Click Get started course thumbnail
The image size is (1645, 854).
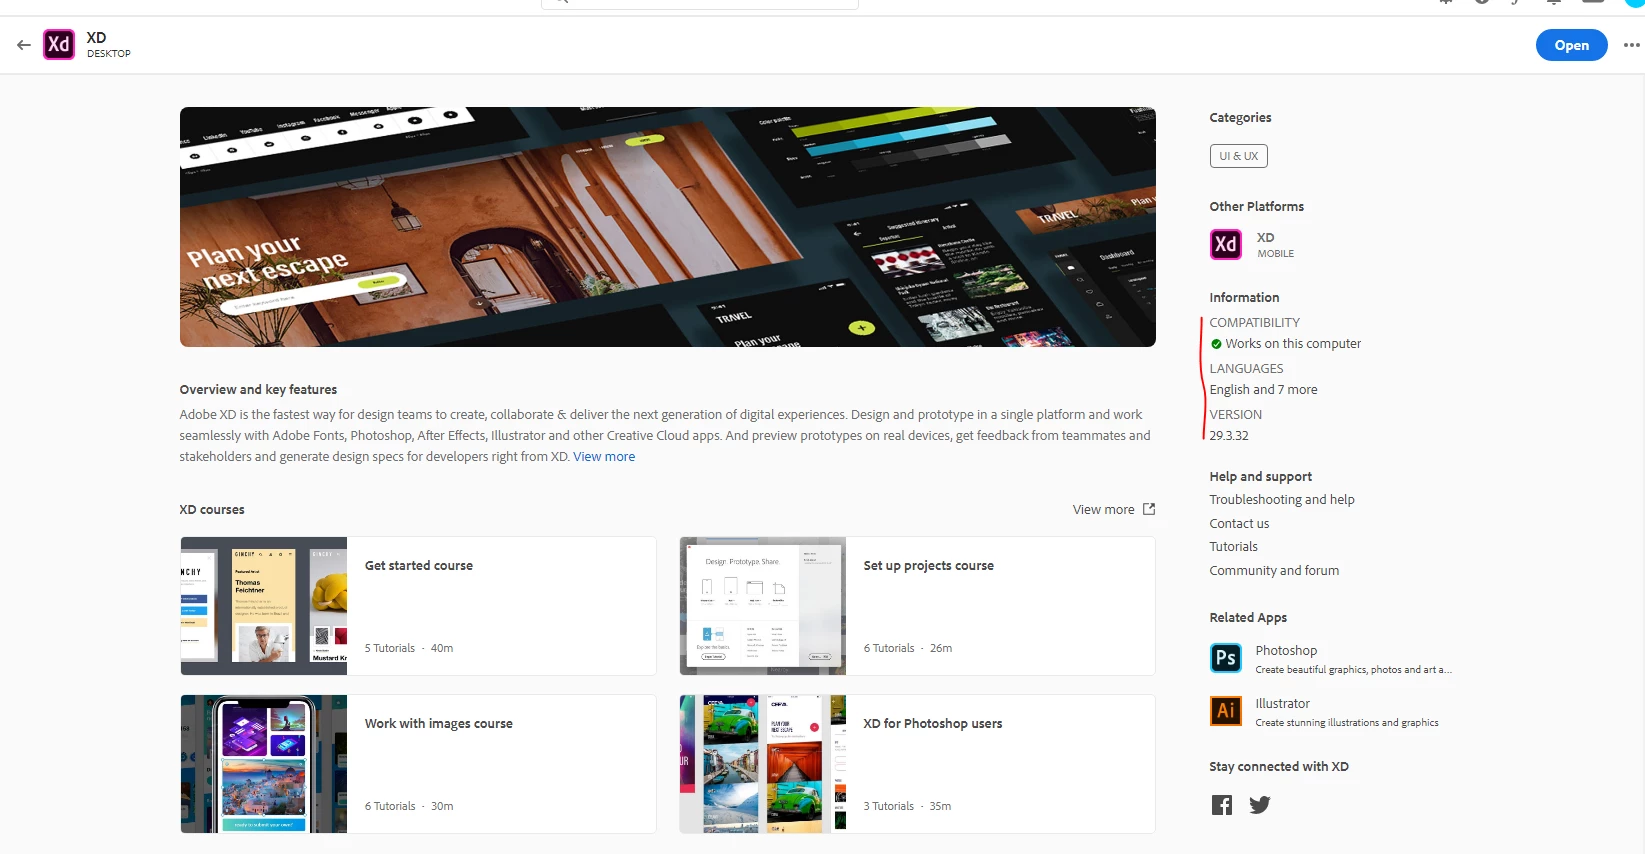tap(264, 606)
